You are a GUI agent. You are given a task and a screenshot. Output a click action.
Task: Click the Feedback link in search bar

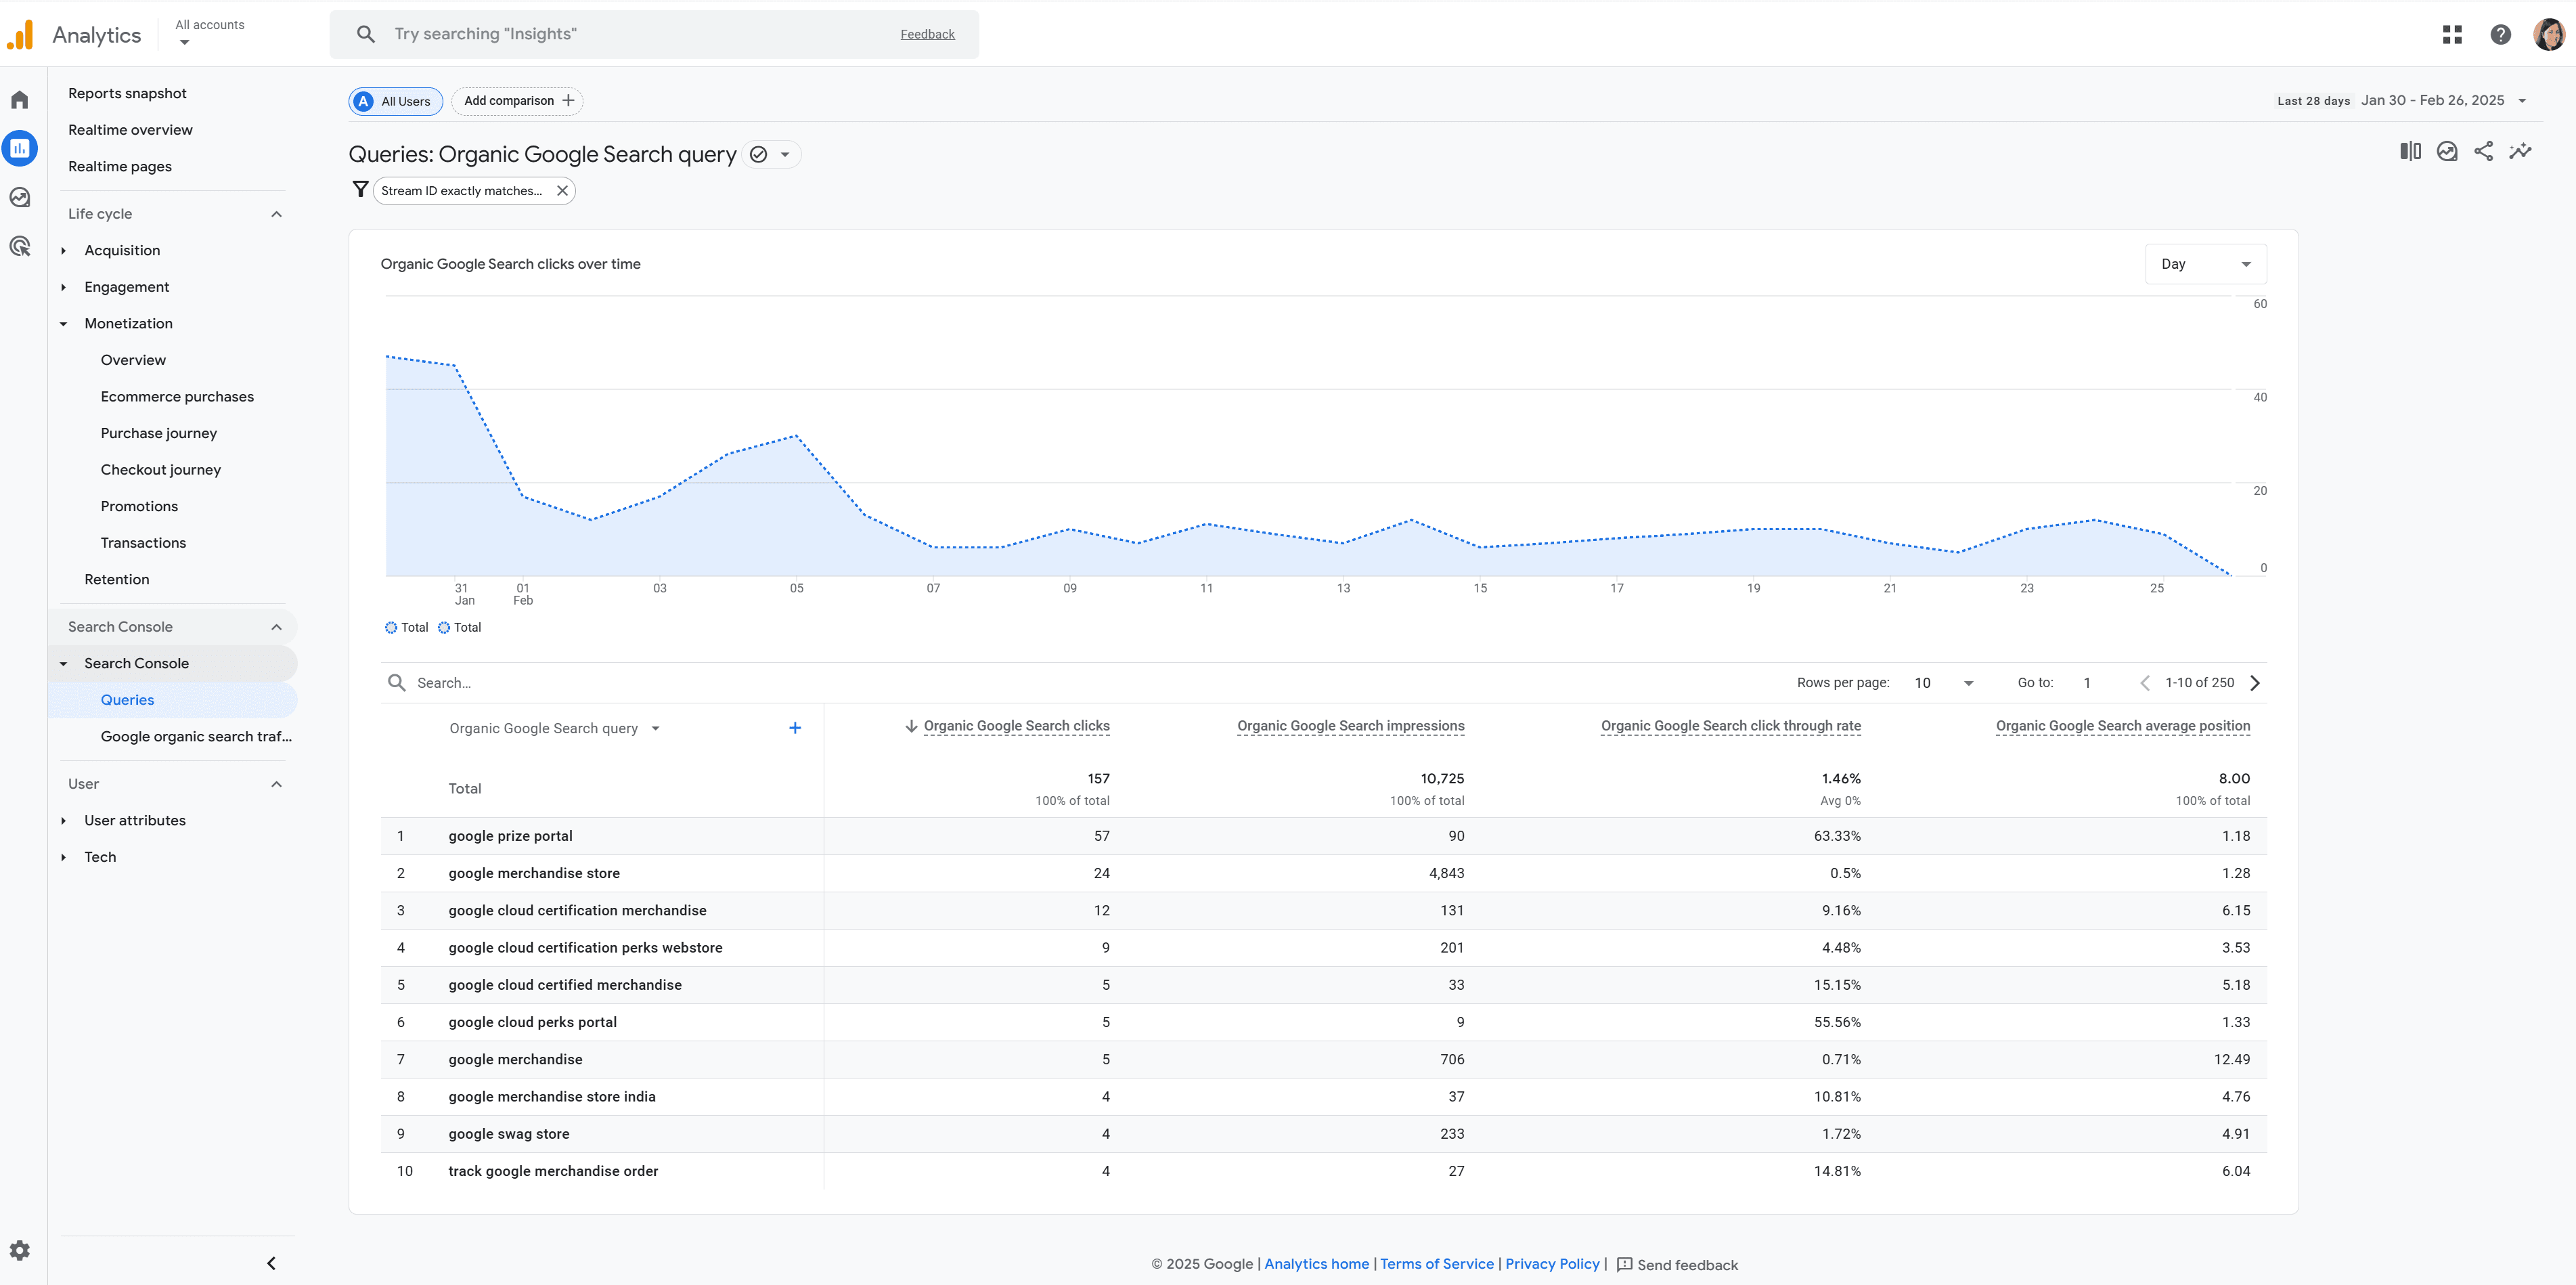[927, 34]
